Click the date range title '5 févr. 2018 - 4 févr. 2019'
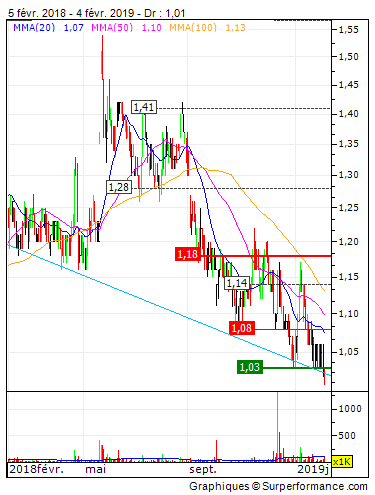The height and width of the screenshot is (495, 375). click(71, 13)
